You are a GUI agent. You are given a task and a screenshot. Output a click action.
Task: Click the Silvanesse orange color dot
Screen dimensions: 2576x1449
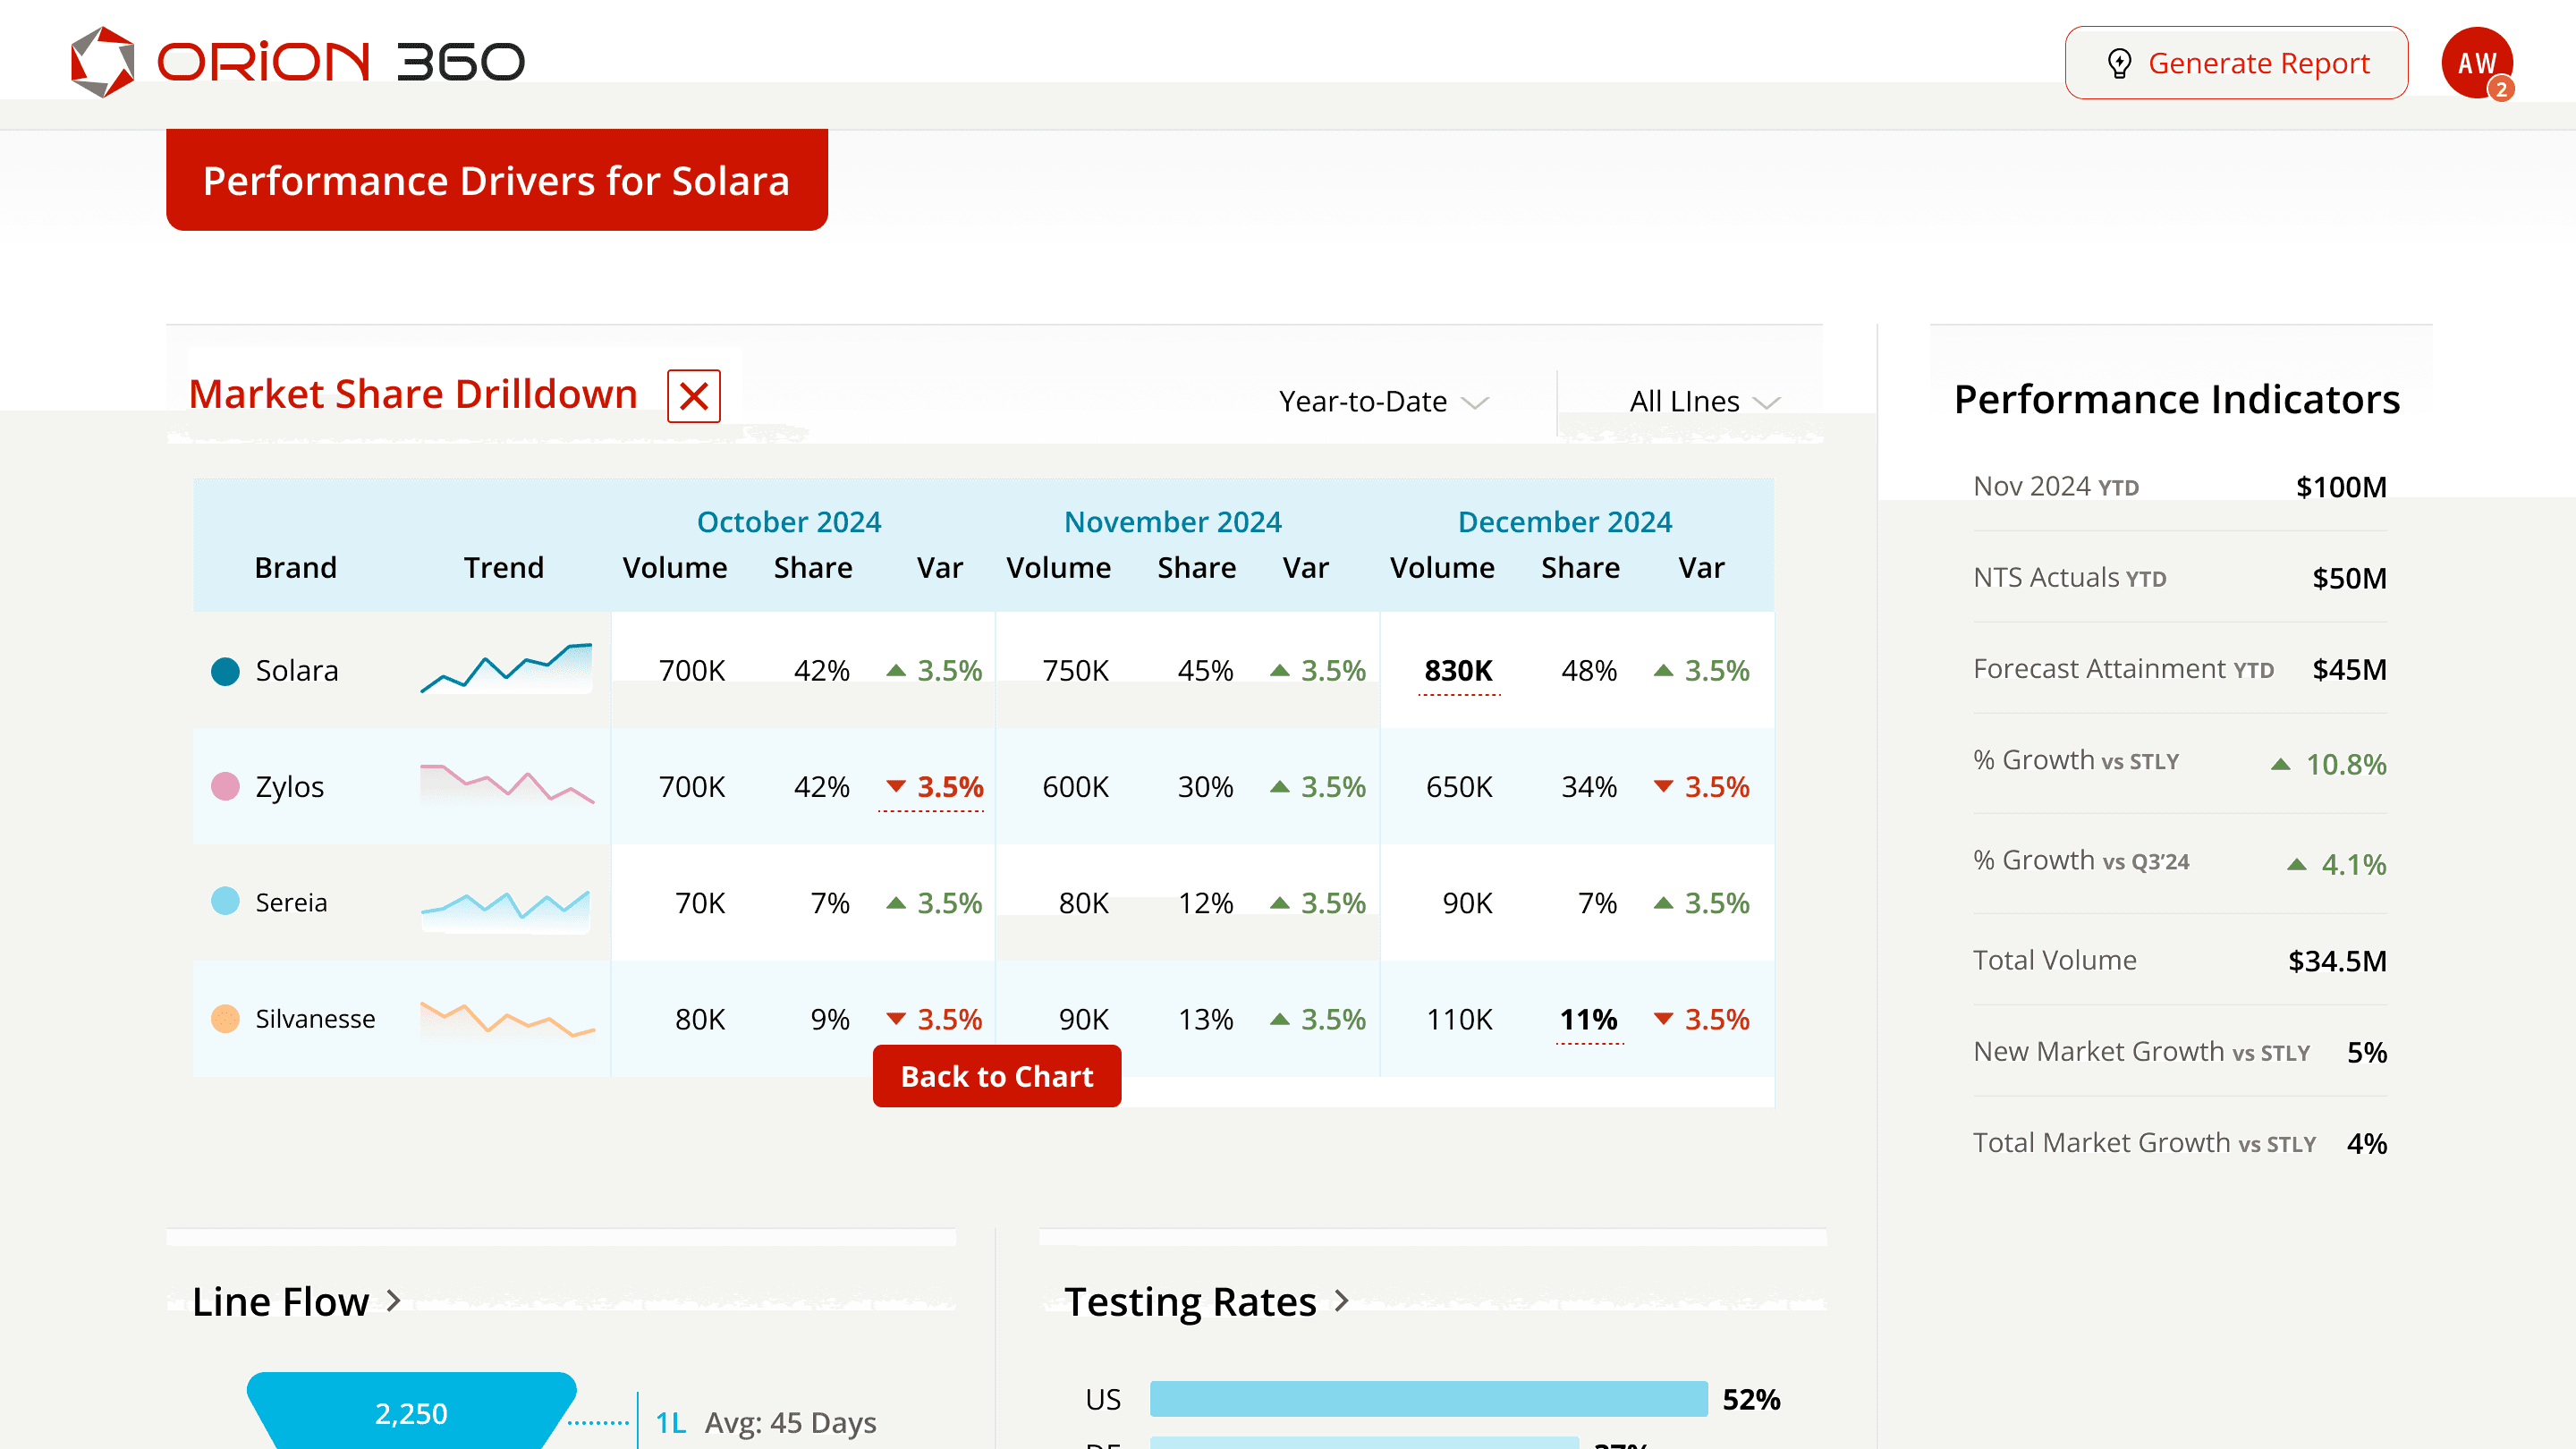225,1019
